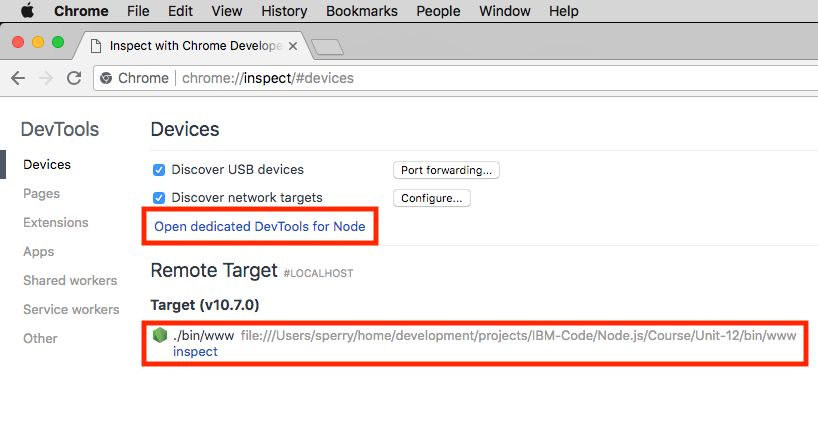Minimize window with yellow button
The width and height of the screenshot is (818, 447).
38,42
